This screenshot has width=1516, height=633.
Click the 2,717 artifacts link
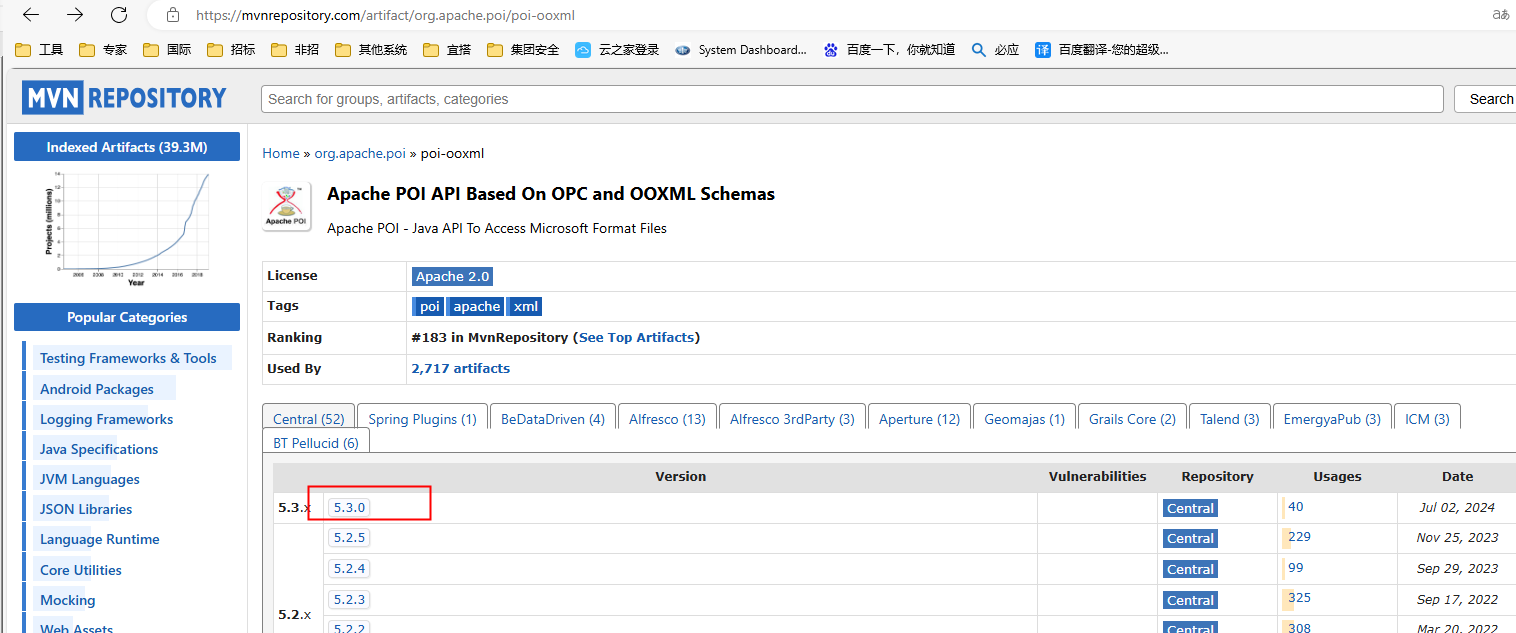pos(460,368)
